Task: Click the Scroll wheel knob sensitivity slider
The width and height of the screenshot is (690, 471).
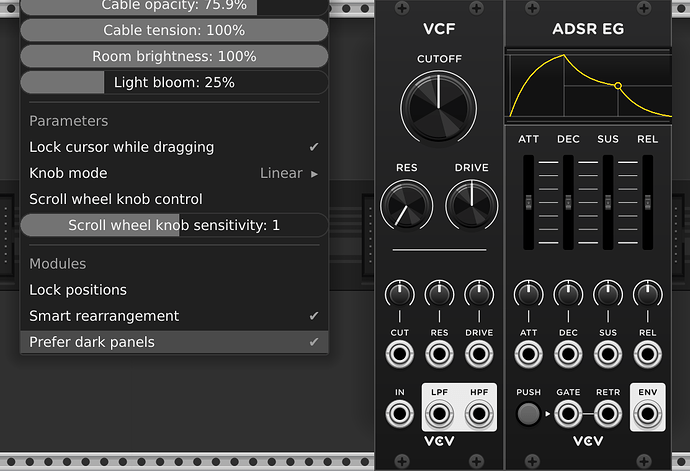Action: pos(174,225)
